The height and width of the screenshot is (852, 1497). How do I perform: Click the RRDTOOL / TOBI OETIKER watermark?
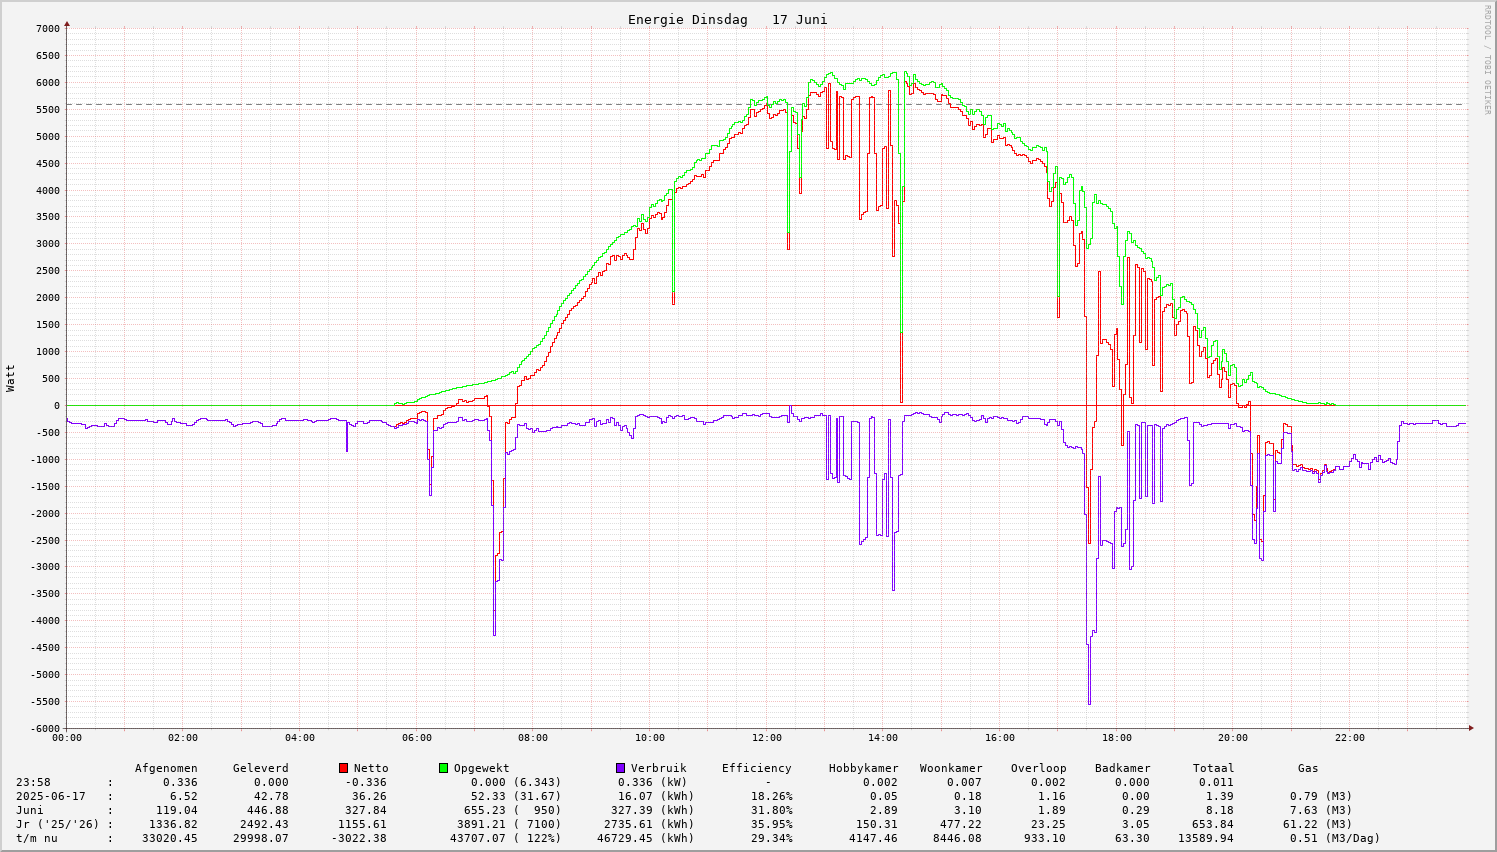click(x=1487, y=59)
